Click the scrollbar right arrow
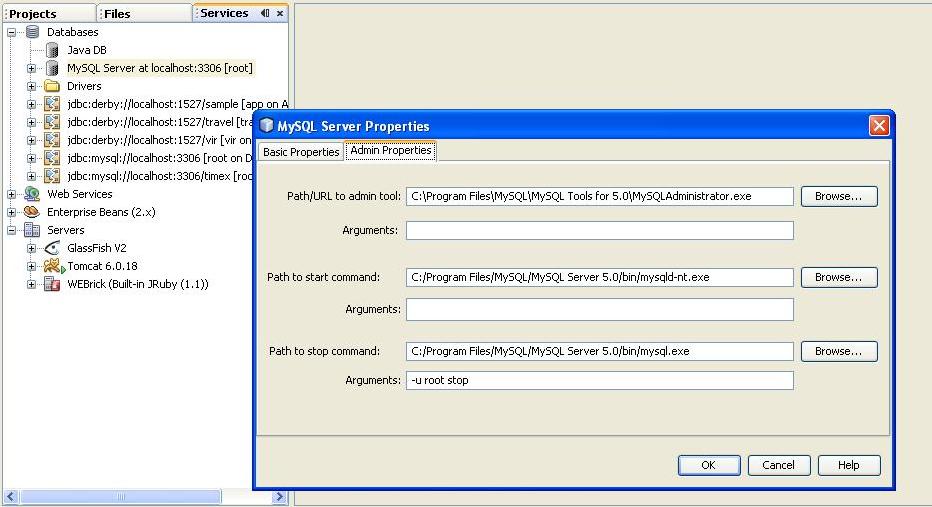 point(279,496)
